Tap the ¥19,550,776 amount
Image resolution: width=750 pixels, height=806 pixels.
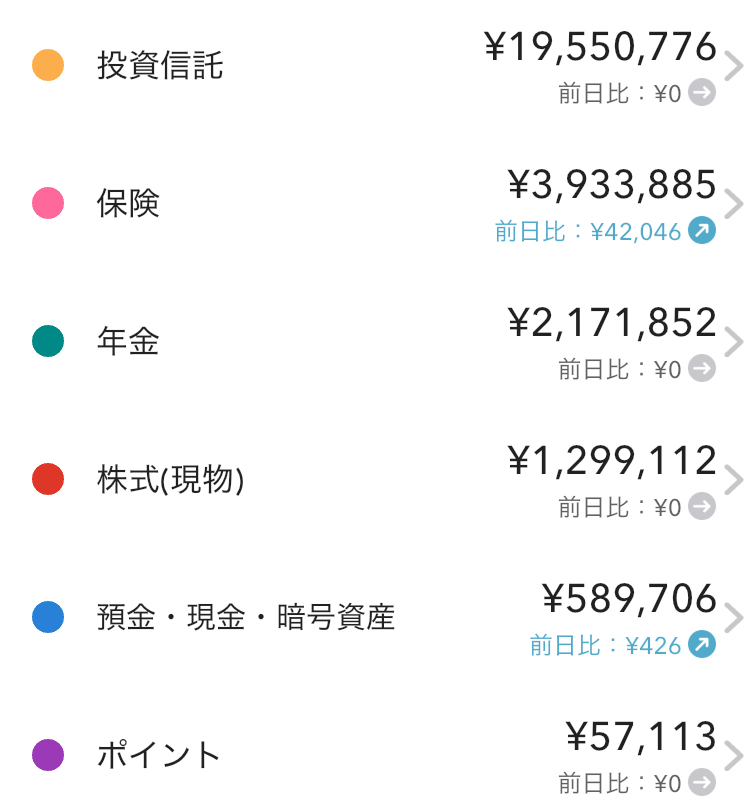coord(601,47)
